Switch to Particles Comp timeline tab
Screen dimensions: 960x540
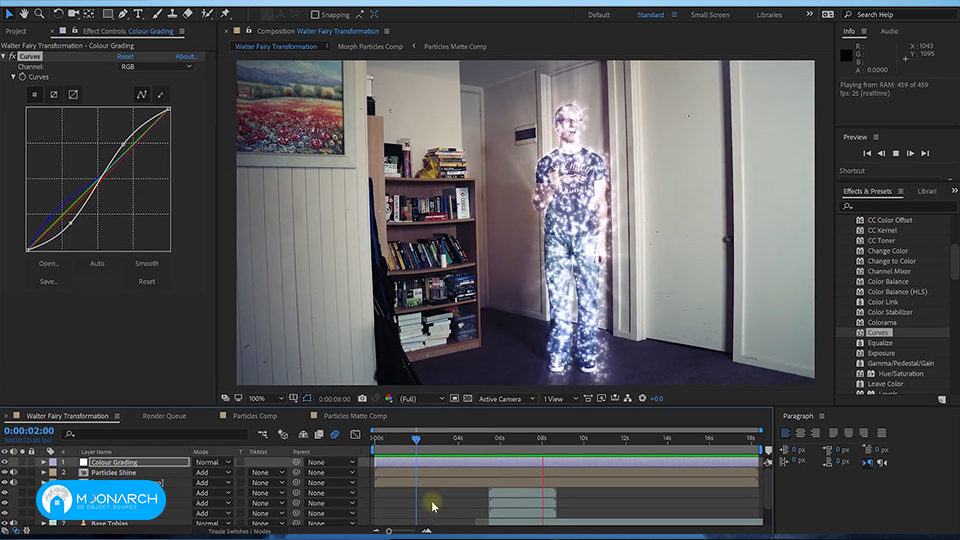(x=255, y=416)
